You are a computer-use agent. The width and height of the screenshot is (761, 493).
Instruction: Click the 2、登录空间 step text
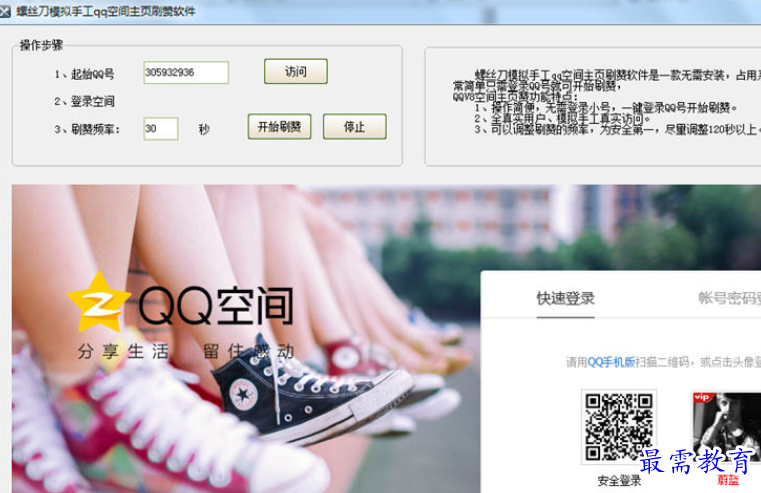coord(84,101)
